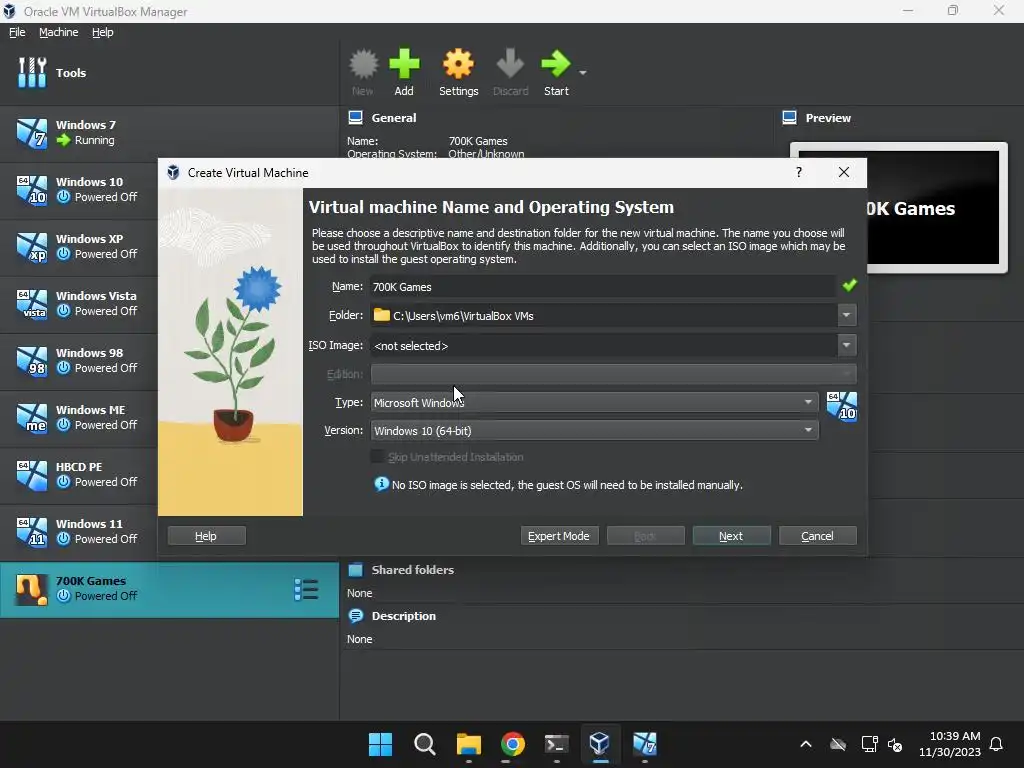This screenshot has height=768, width=1024.
Task: Click the 'Name: 700K Games' General detail
Action: [x=427, y=140]
